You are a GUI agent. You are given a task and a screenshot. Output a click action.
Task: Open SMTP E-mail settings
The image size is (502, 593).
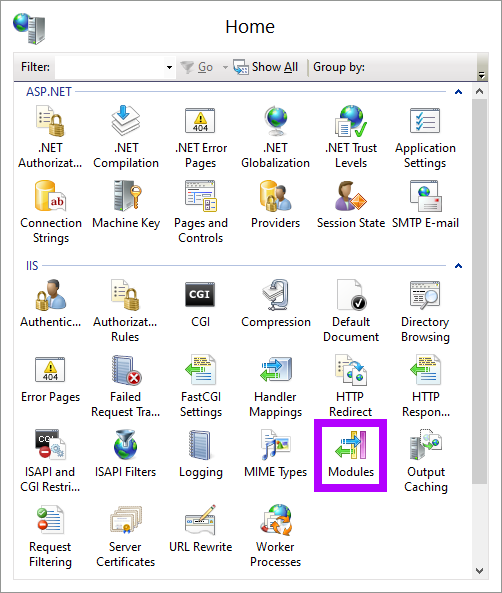pyautogui.click(x=425, y=205)
